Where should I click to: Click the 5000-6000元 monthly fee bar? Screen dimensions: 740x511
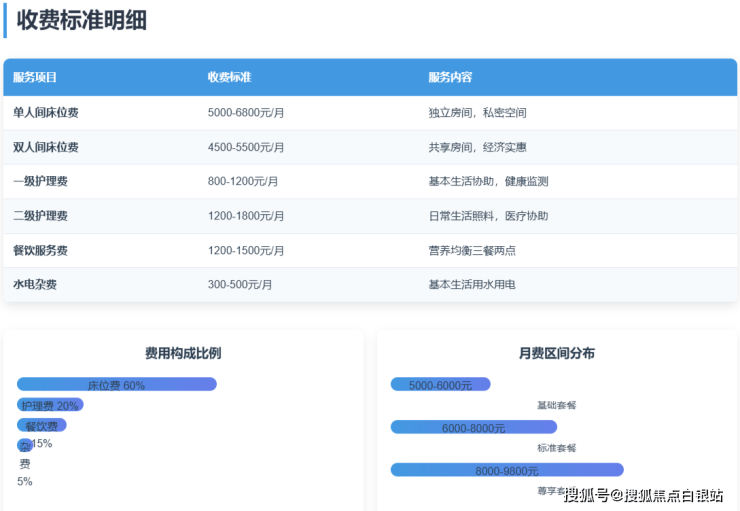[x=440, y=384]
